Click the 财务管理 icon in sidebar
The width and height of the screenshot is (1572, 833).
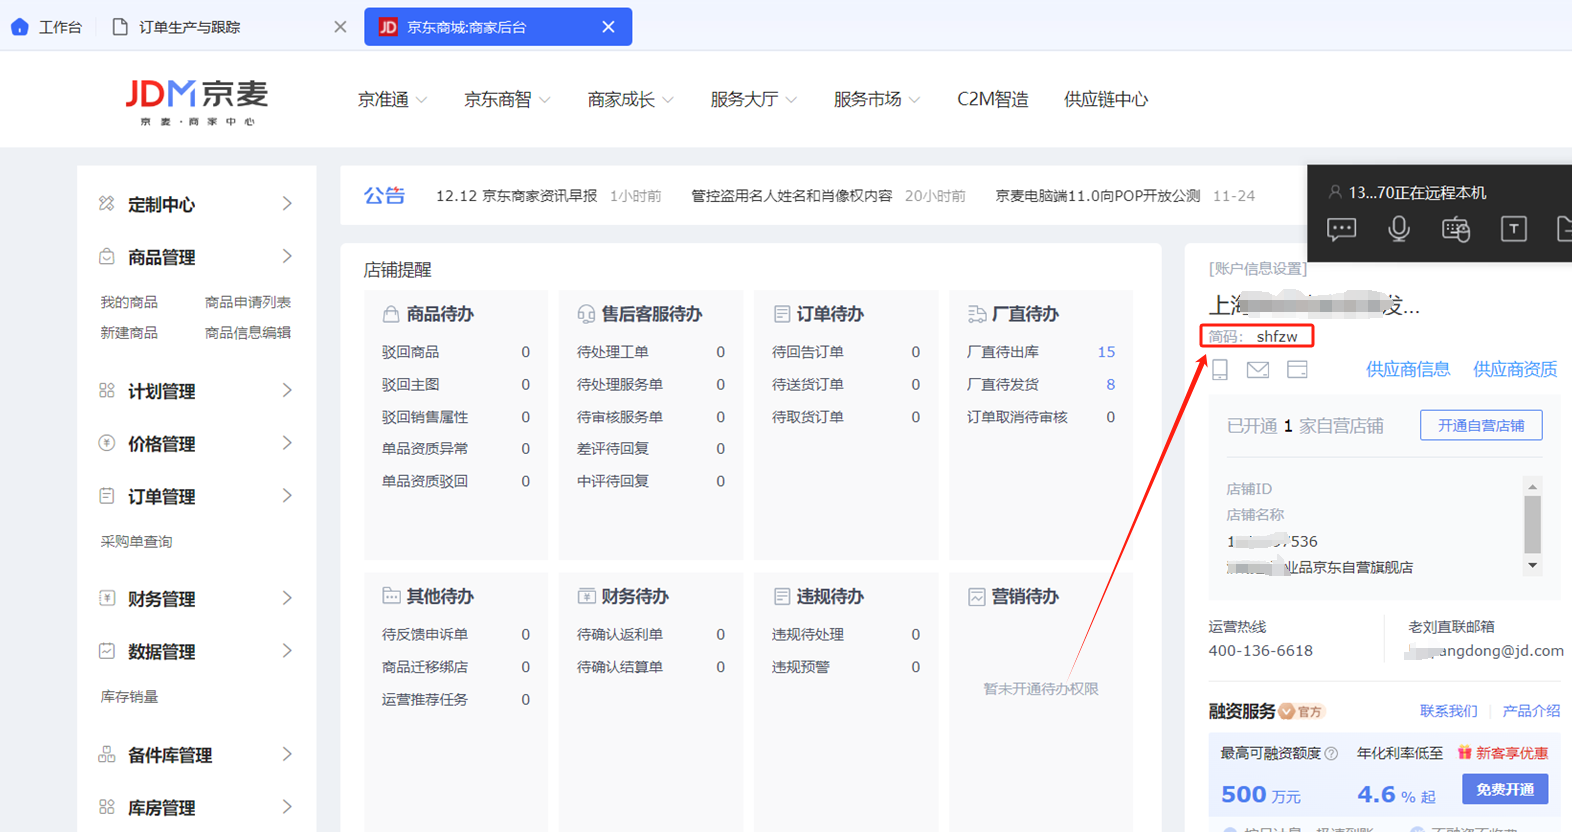[107, 598]
